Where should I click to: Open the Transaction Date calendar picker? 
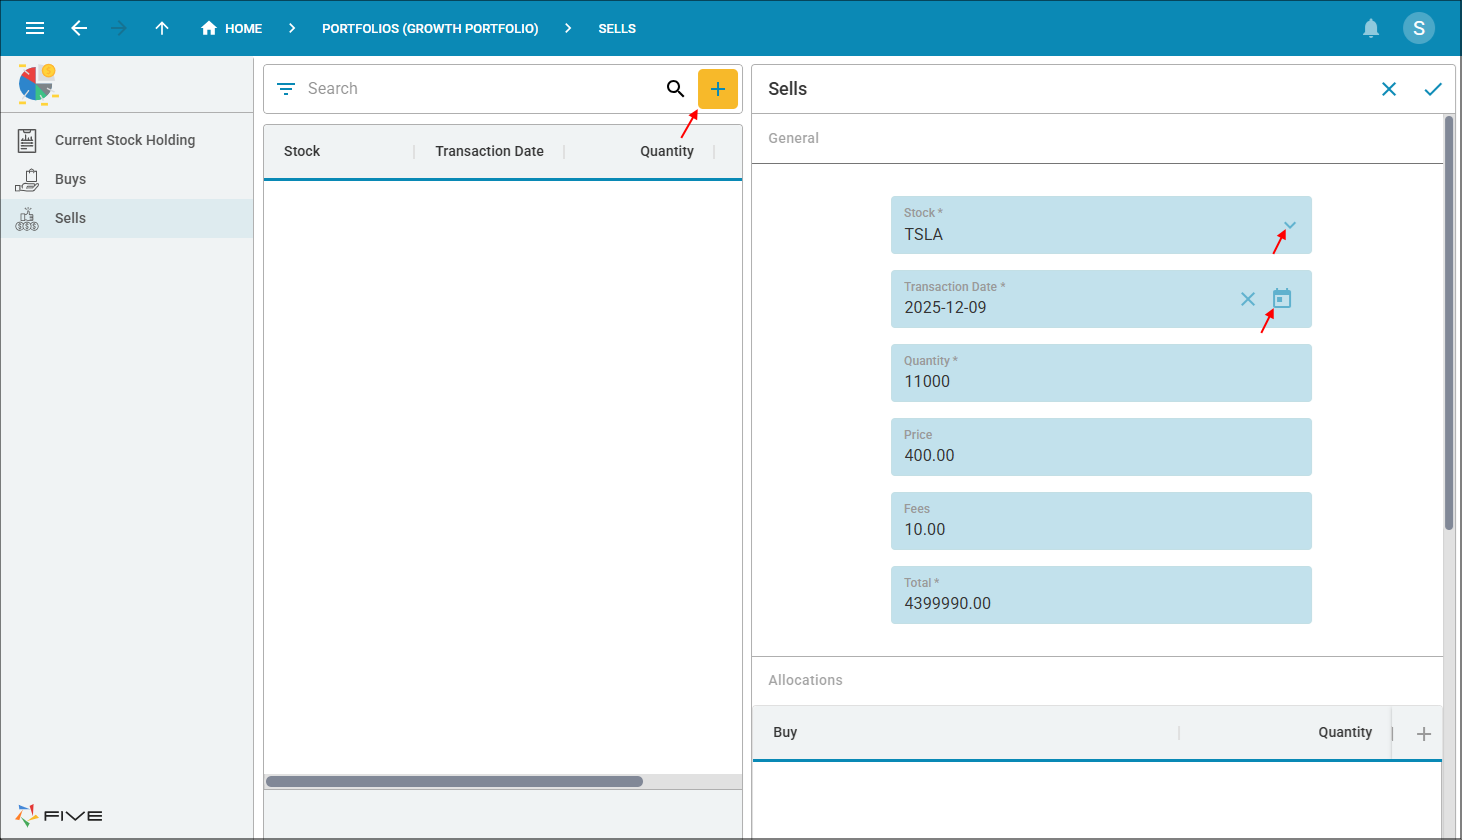[x=1282, y=298]
